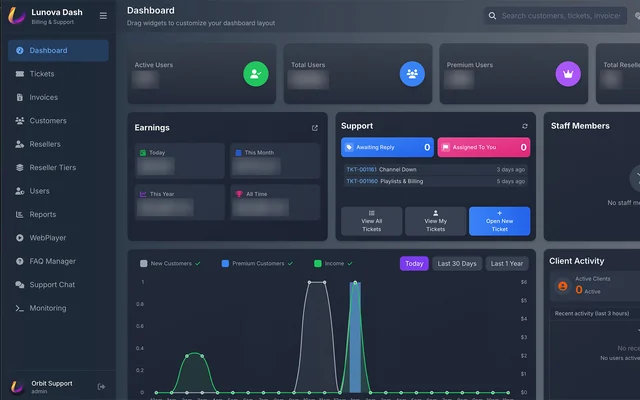Click the This Year chart icon
The width and height of the screenshot is (640, 400).
143,194
